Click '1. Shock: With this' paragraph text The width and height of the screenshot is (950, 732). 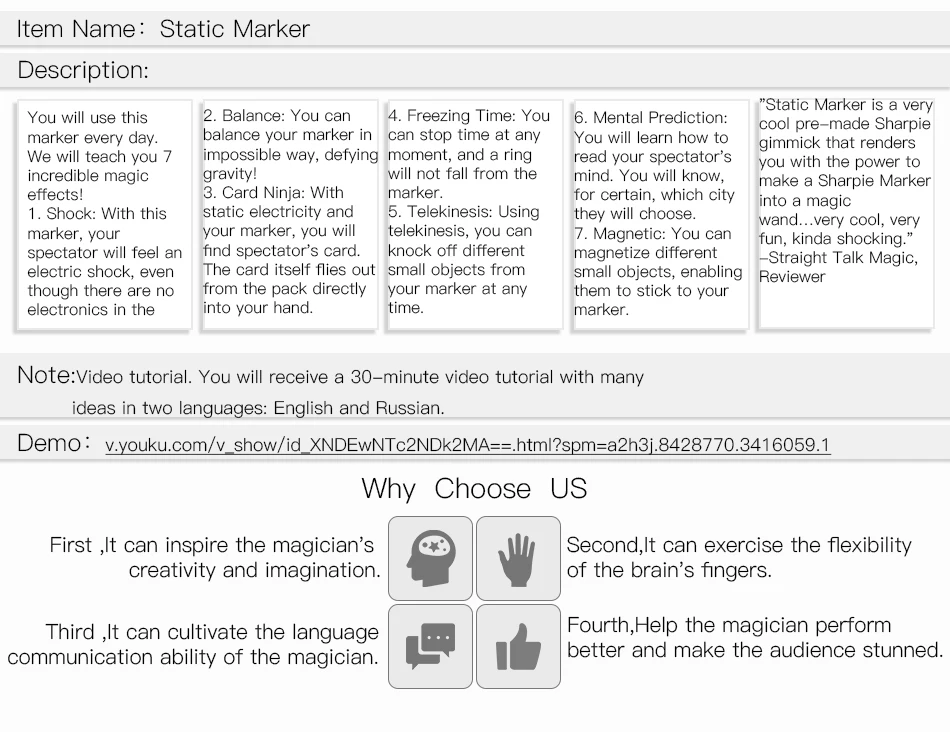(104, 262)
